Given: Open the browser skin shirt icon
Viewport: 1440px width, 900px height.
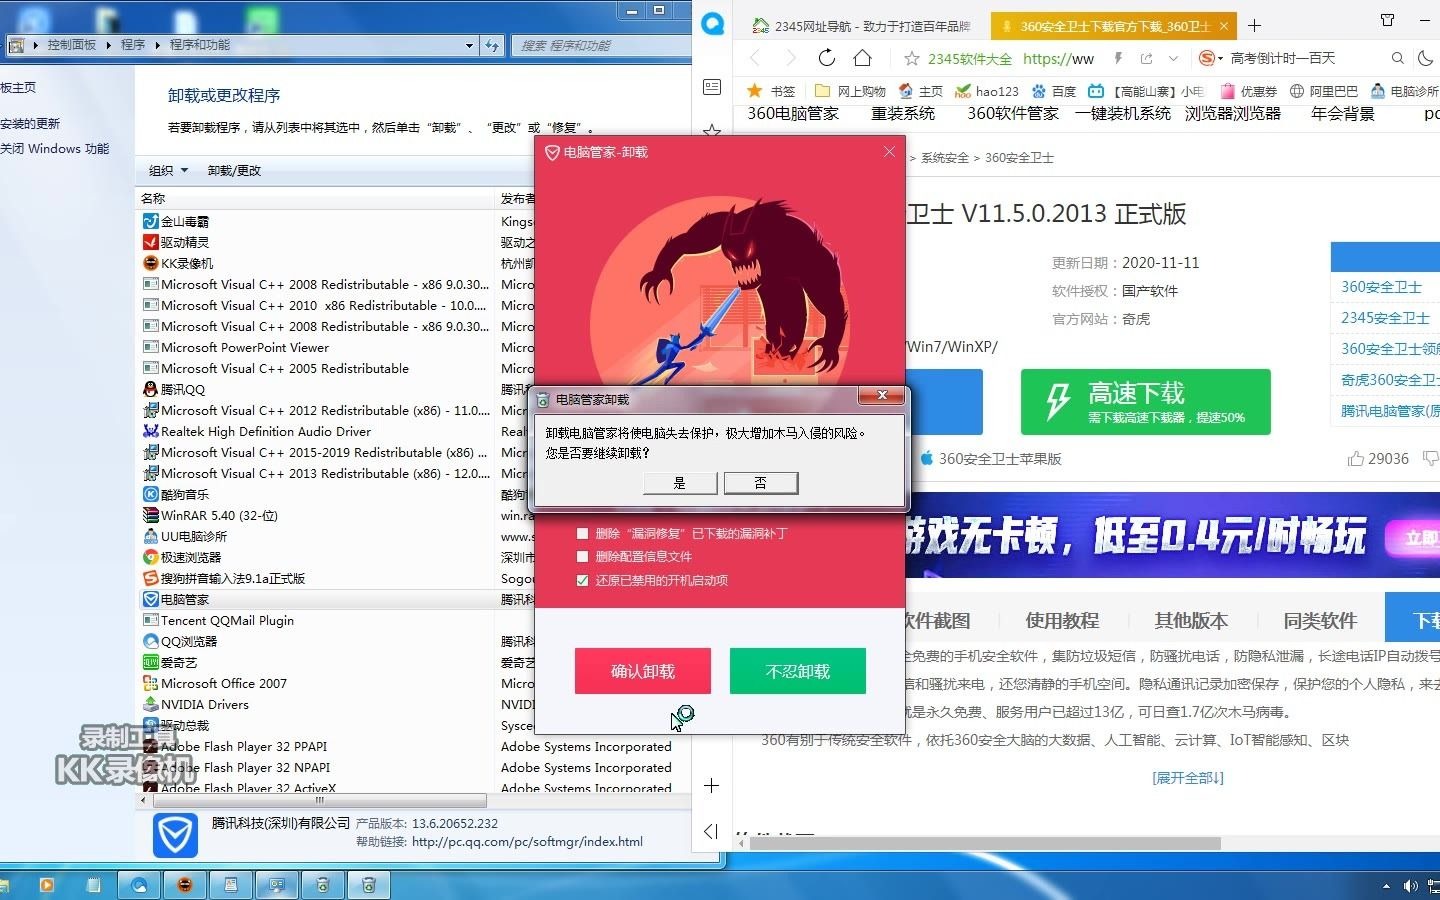Looking at the screenshot, I should [1388, 20].
